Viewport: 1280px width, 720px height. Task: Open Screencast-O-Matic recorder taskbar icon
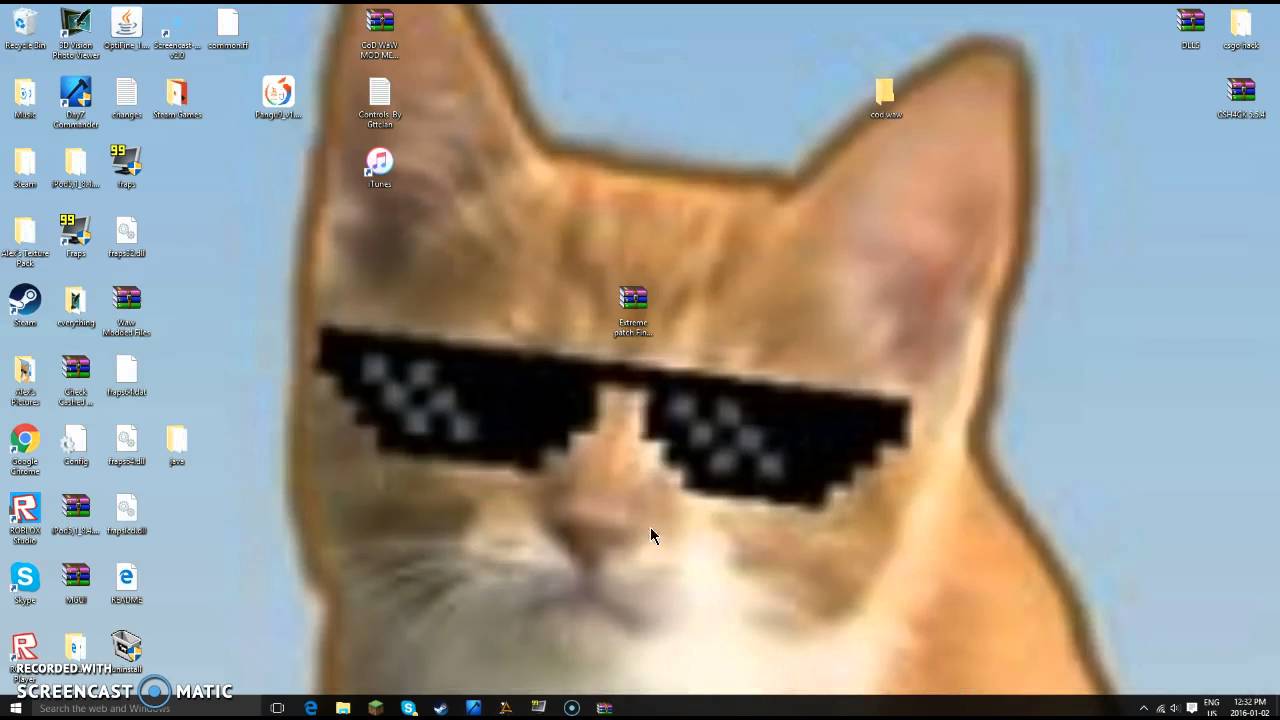(572, 708)
